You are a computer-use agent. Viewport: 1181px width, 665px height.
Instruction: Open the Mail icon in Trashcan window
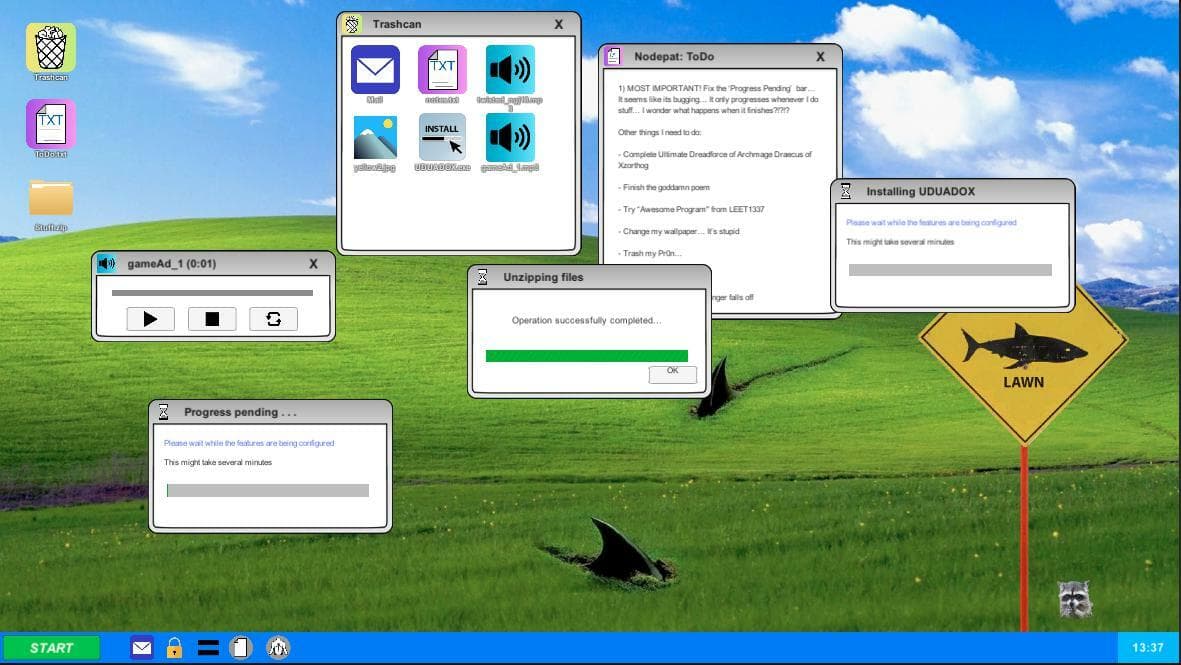[375, 69]
